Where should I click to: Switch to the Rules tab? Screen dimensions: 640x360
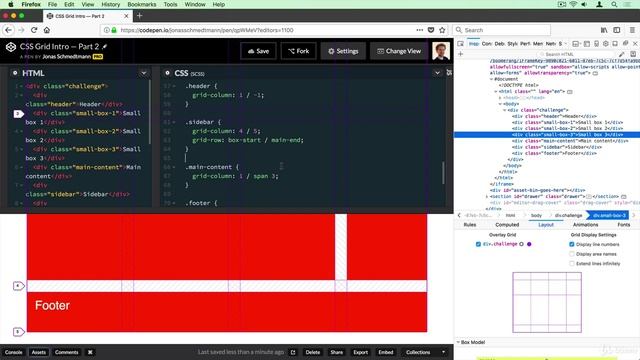tap(470, 225)
